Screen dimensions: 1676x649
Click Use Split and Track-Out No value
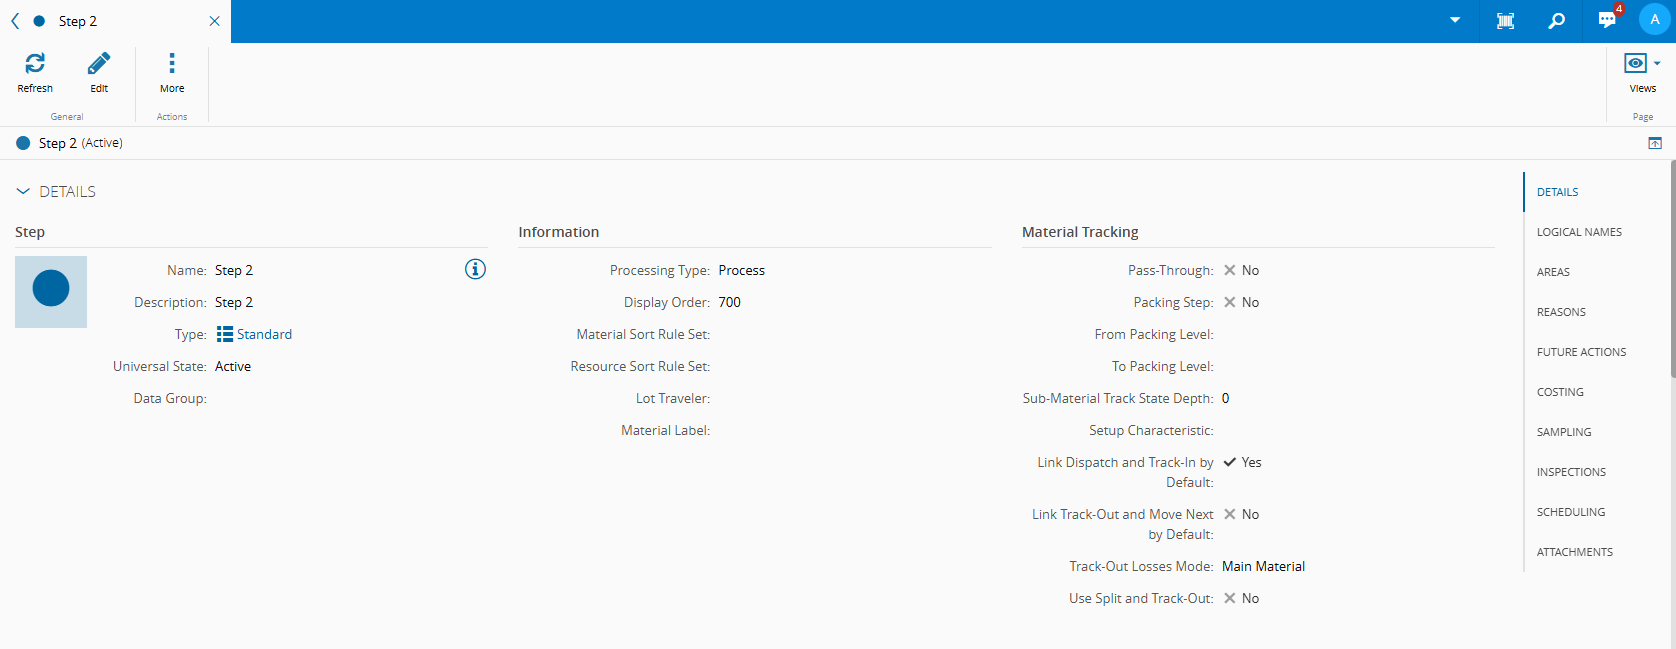(x=1241, y=598)
